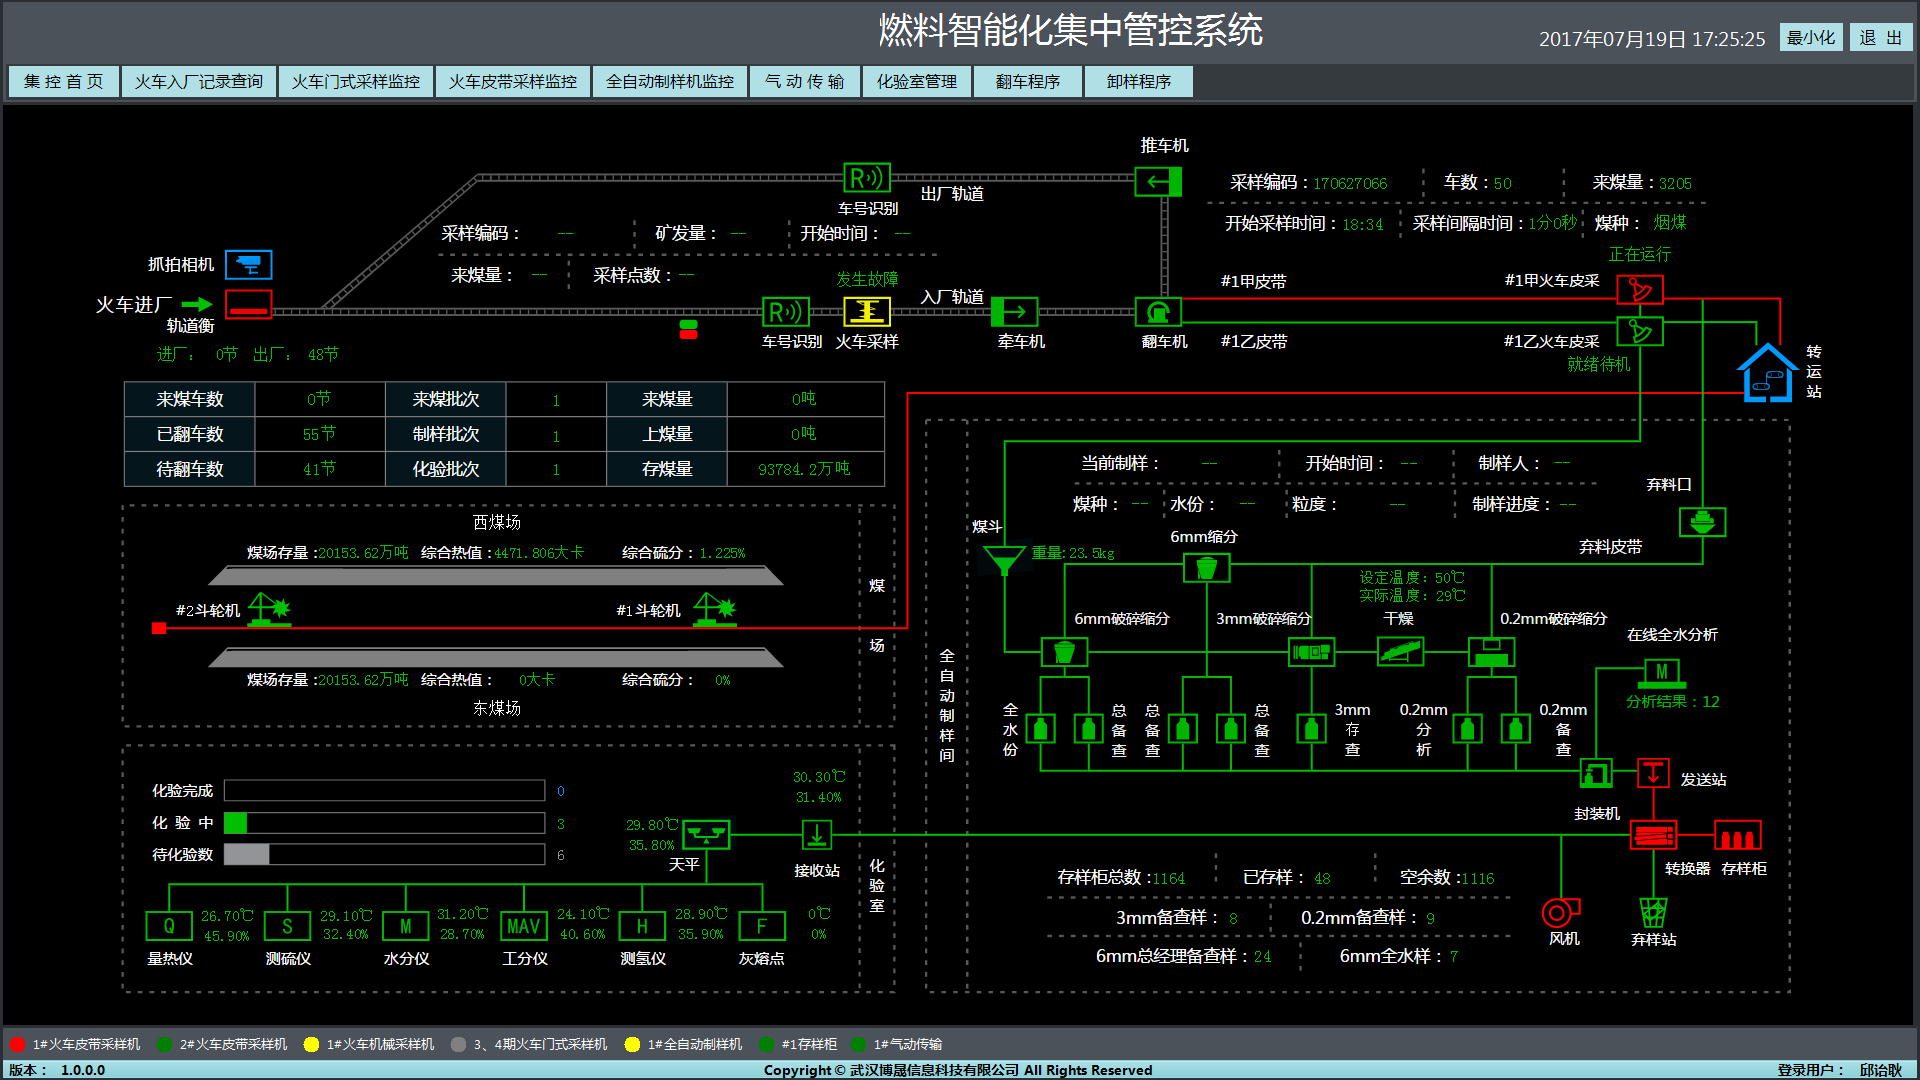Switch to 化验室管理 tab
1920x1080 pixels.
pyautogui.click(x=916, y=82)
